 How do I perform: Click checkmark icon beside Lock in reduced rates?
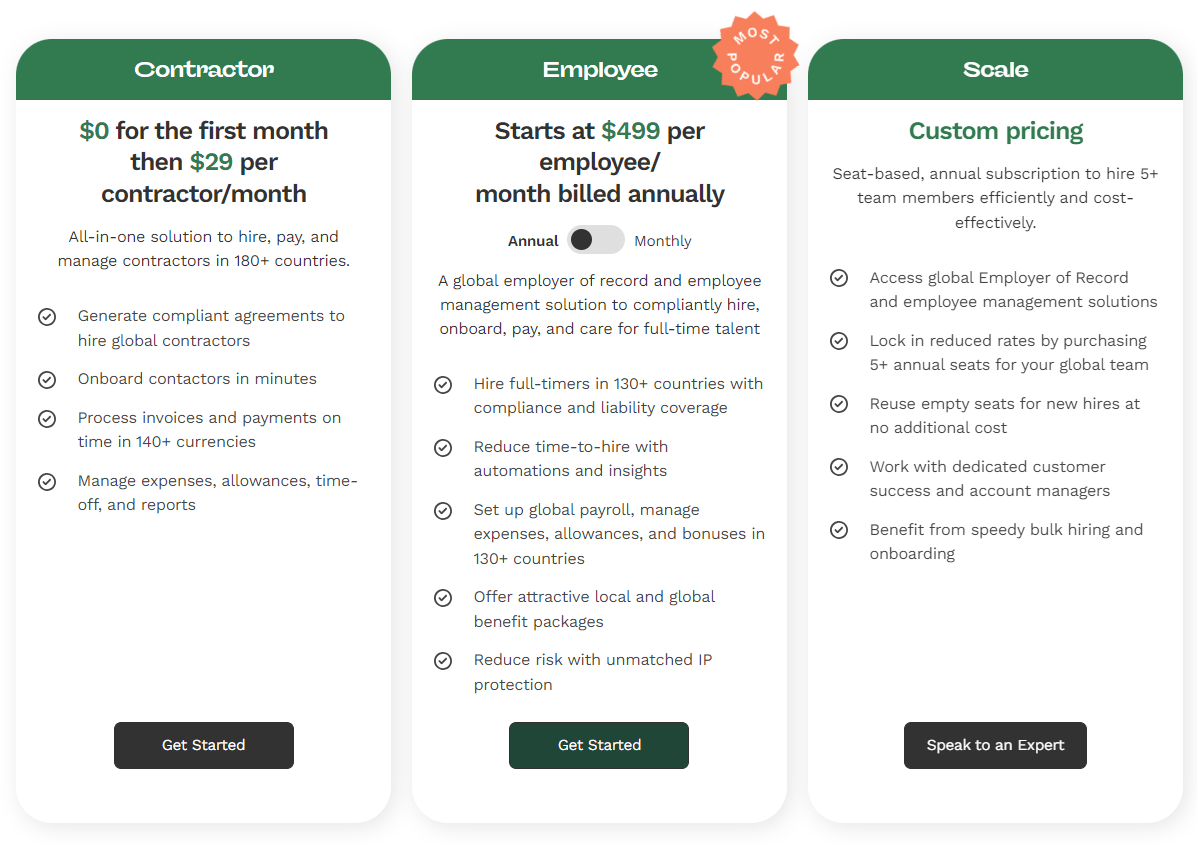tap(839, 341)
